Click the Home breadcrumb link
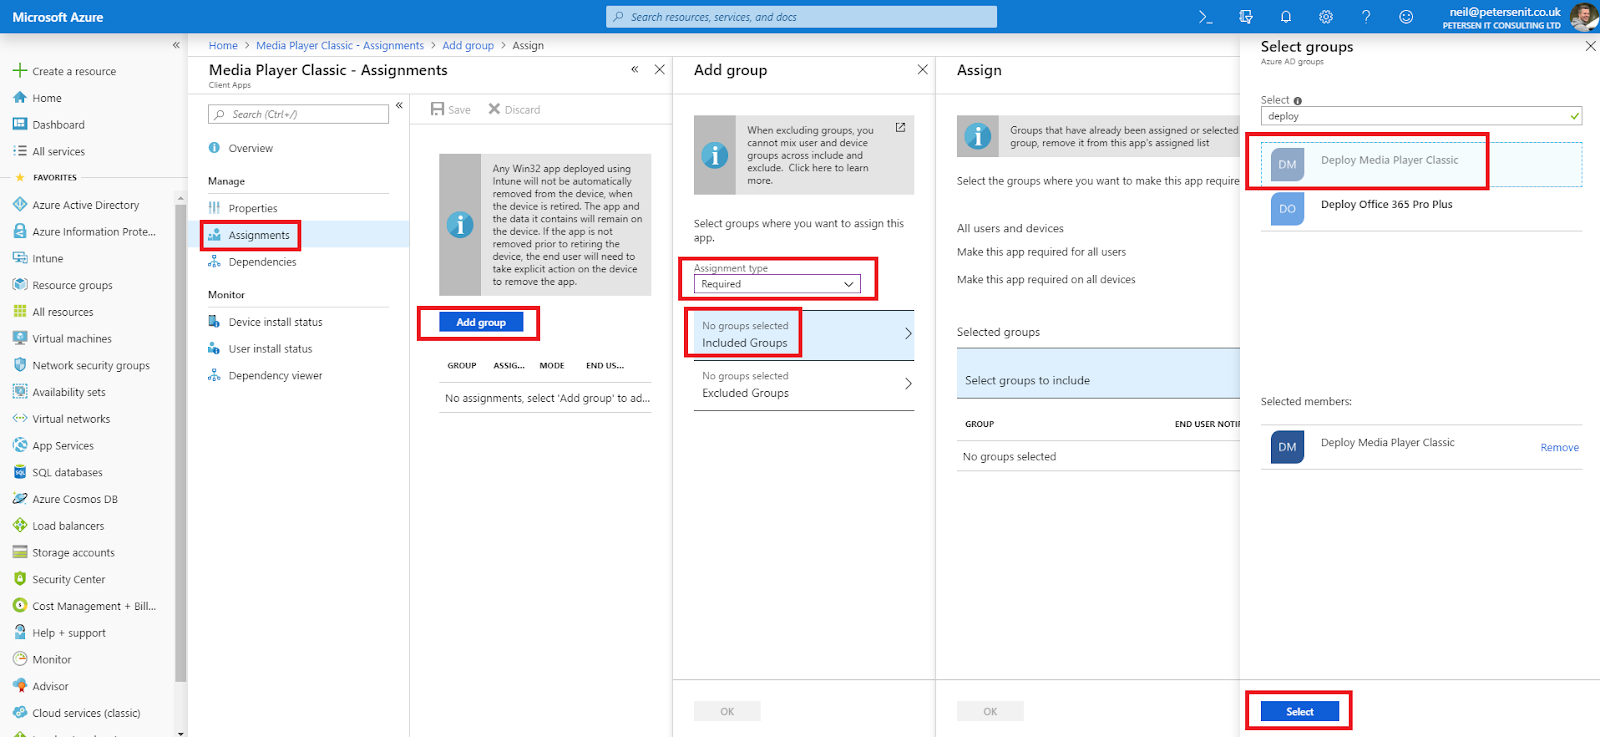Screen dimensions: 1600x737 click(x=223, y=45)
